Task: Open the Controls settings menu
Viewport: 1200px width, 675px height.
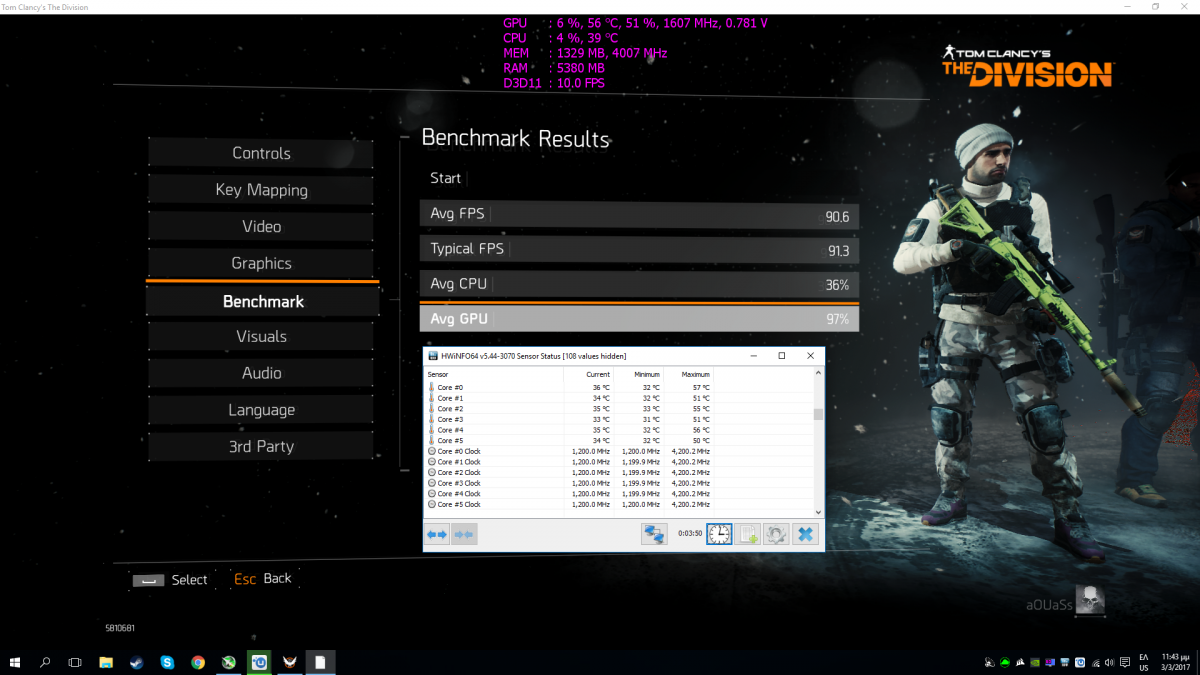Action: pyautogui.click(x=261, y=153)
